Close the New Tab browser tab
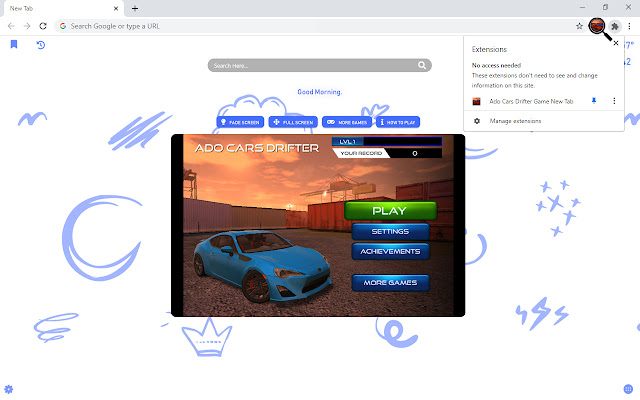 116,8
